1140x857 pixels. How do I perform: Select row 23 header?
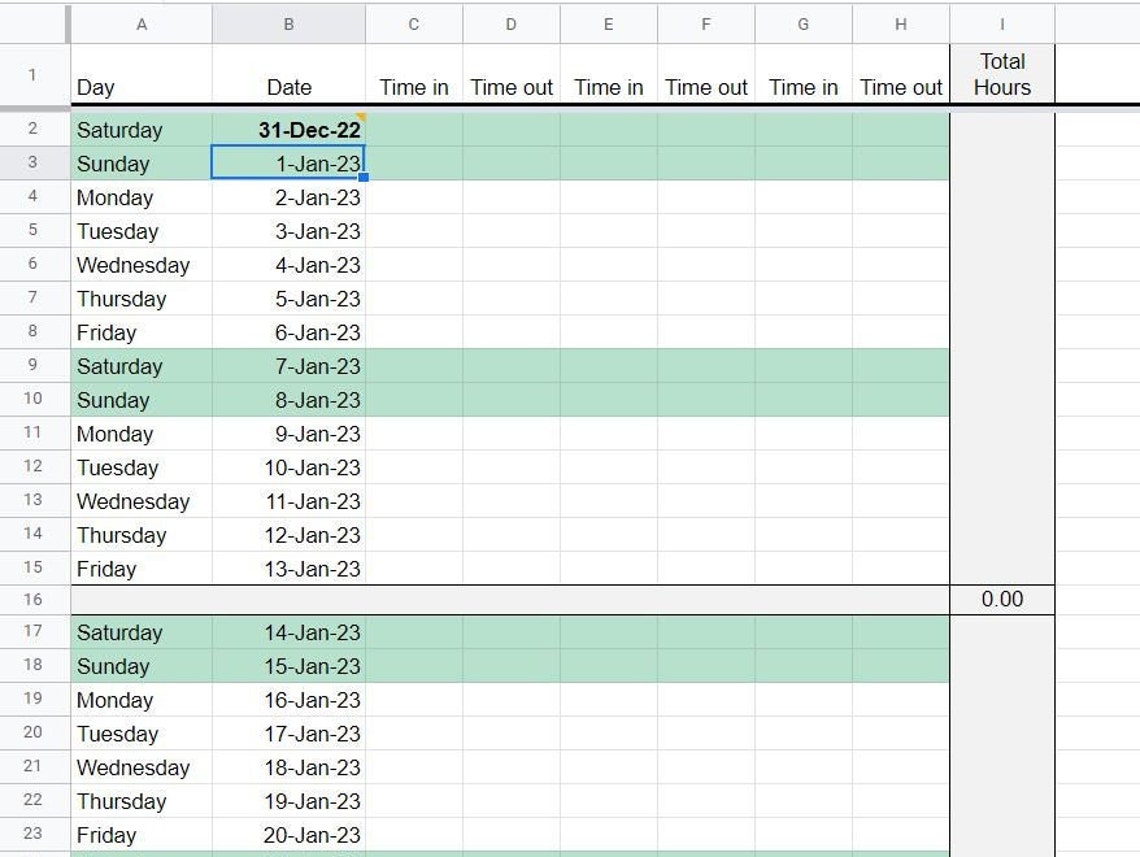coord(33,833)
